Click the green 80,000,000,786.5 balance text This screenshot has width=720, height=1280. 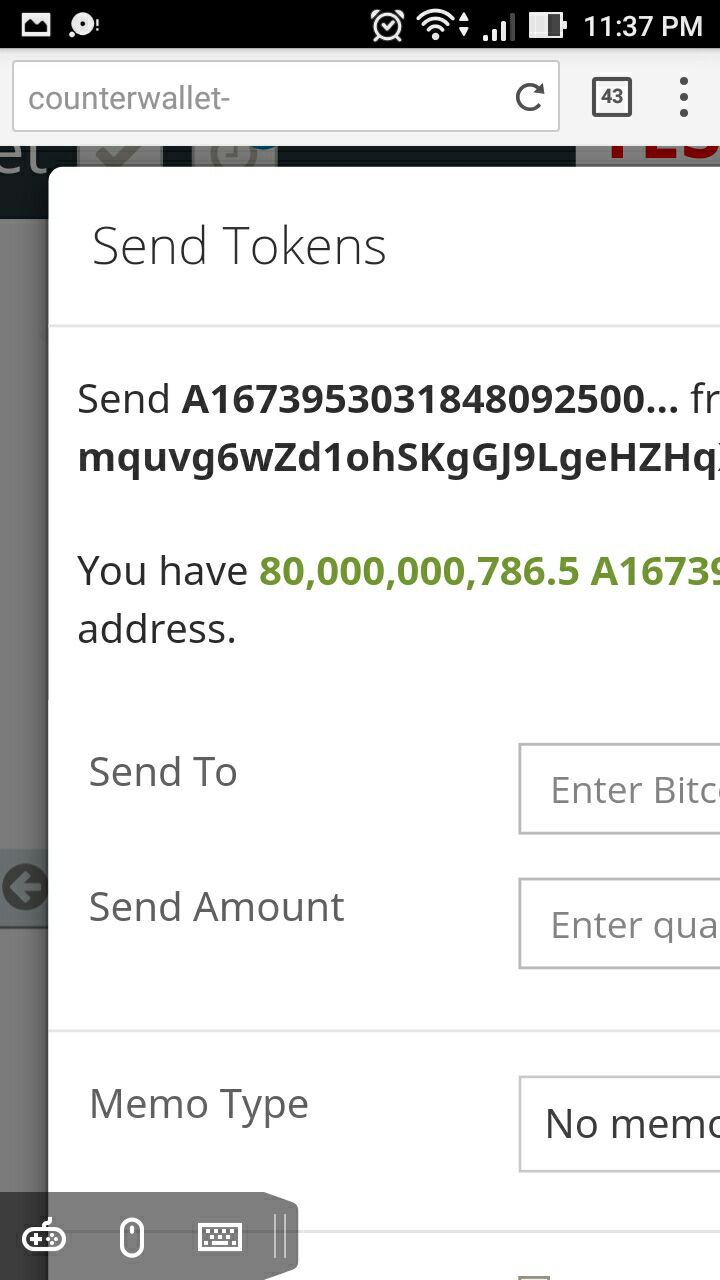tap(418, 571)
